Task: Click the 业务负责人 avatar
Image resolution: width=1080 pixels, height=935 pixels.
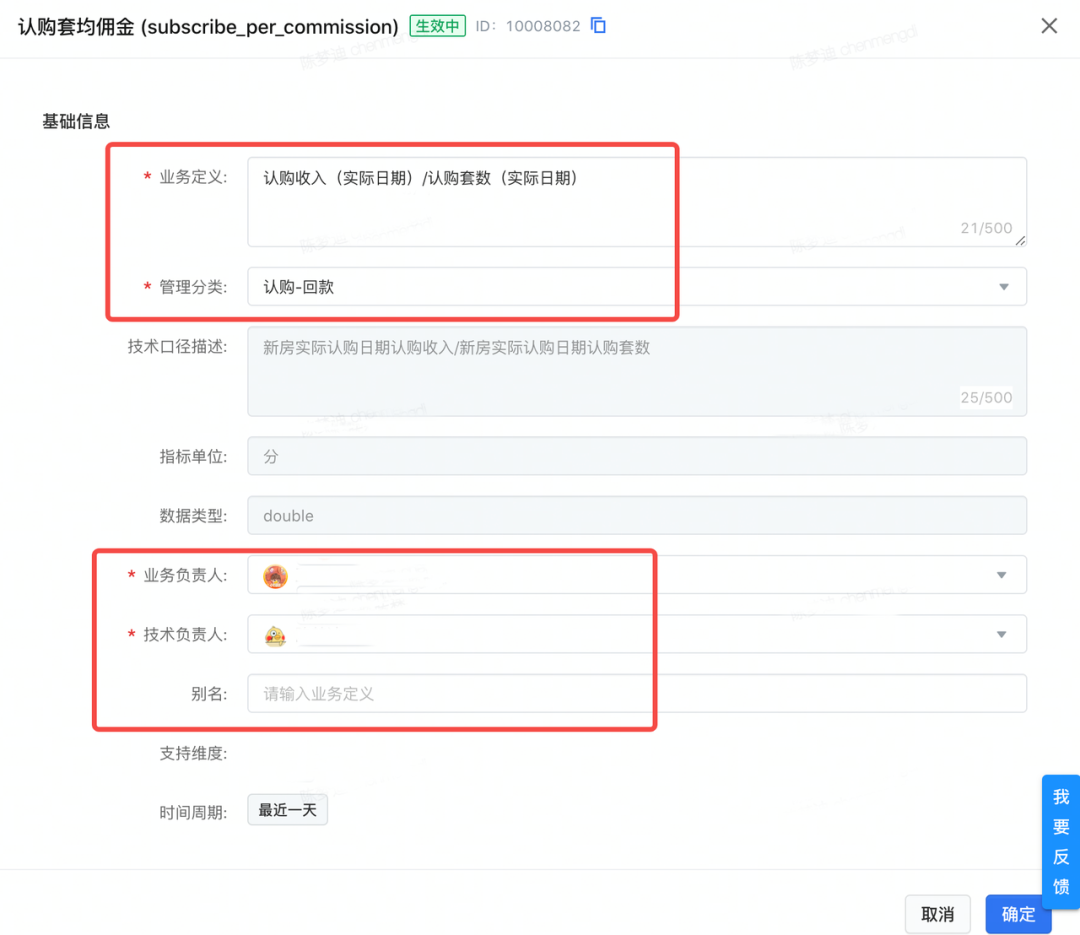Action: (276, 576)
